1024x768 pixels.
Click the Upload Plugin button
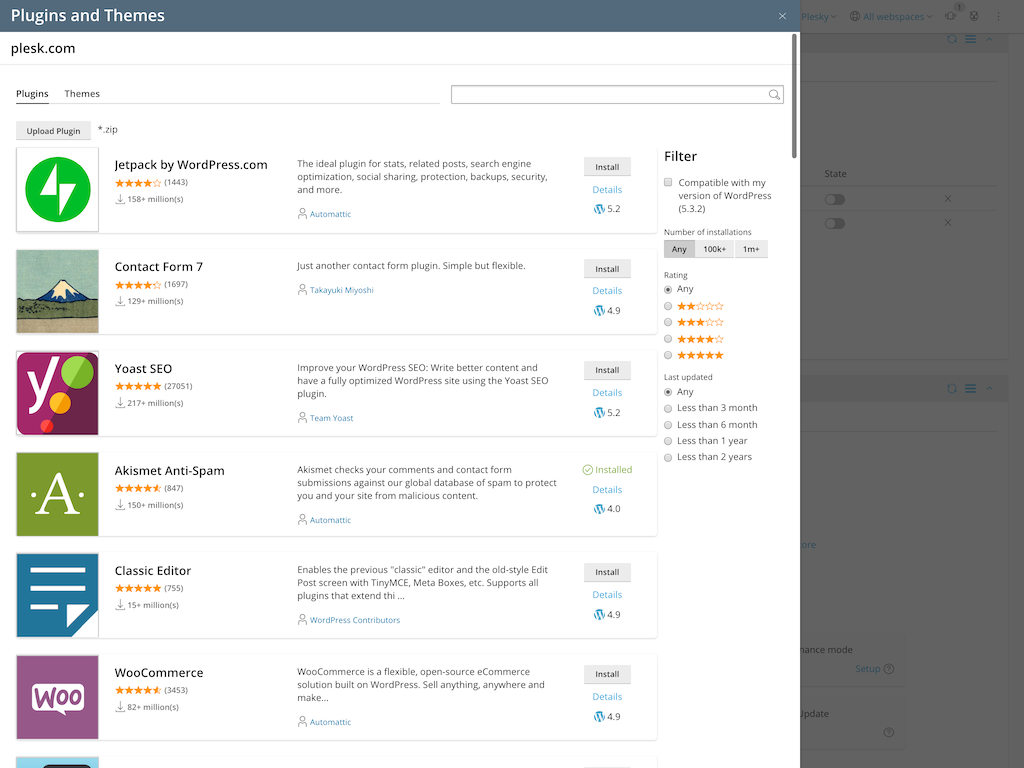pos(54,131)
